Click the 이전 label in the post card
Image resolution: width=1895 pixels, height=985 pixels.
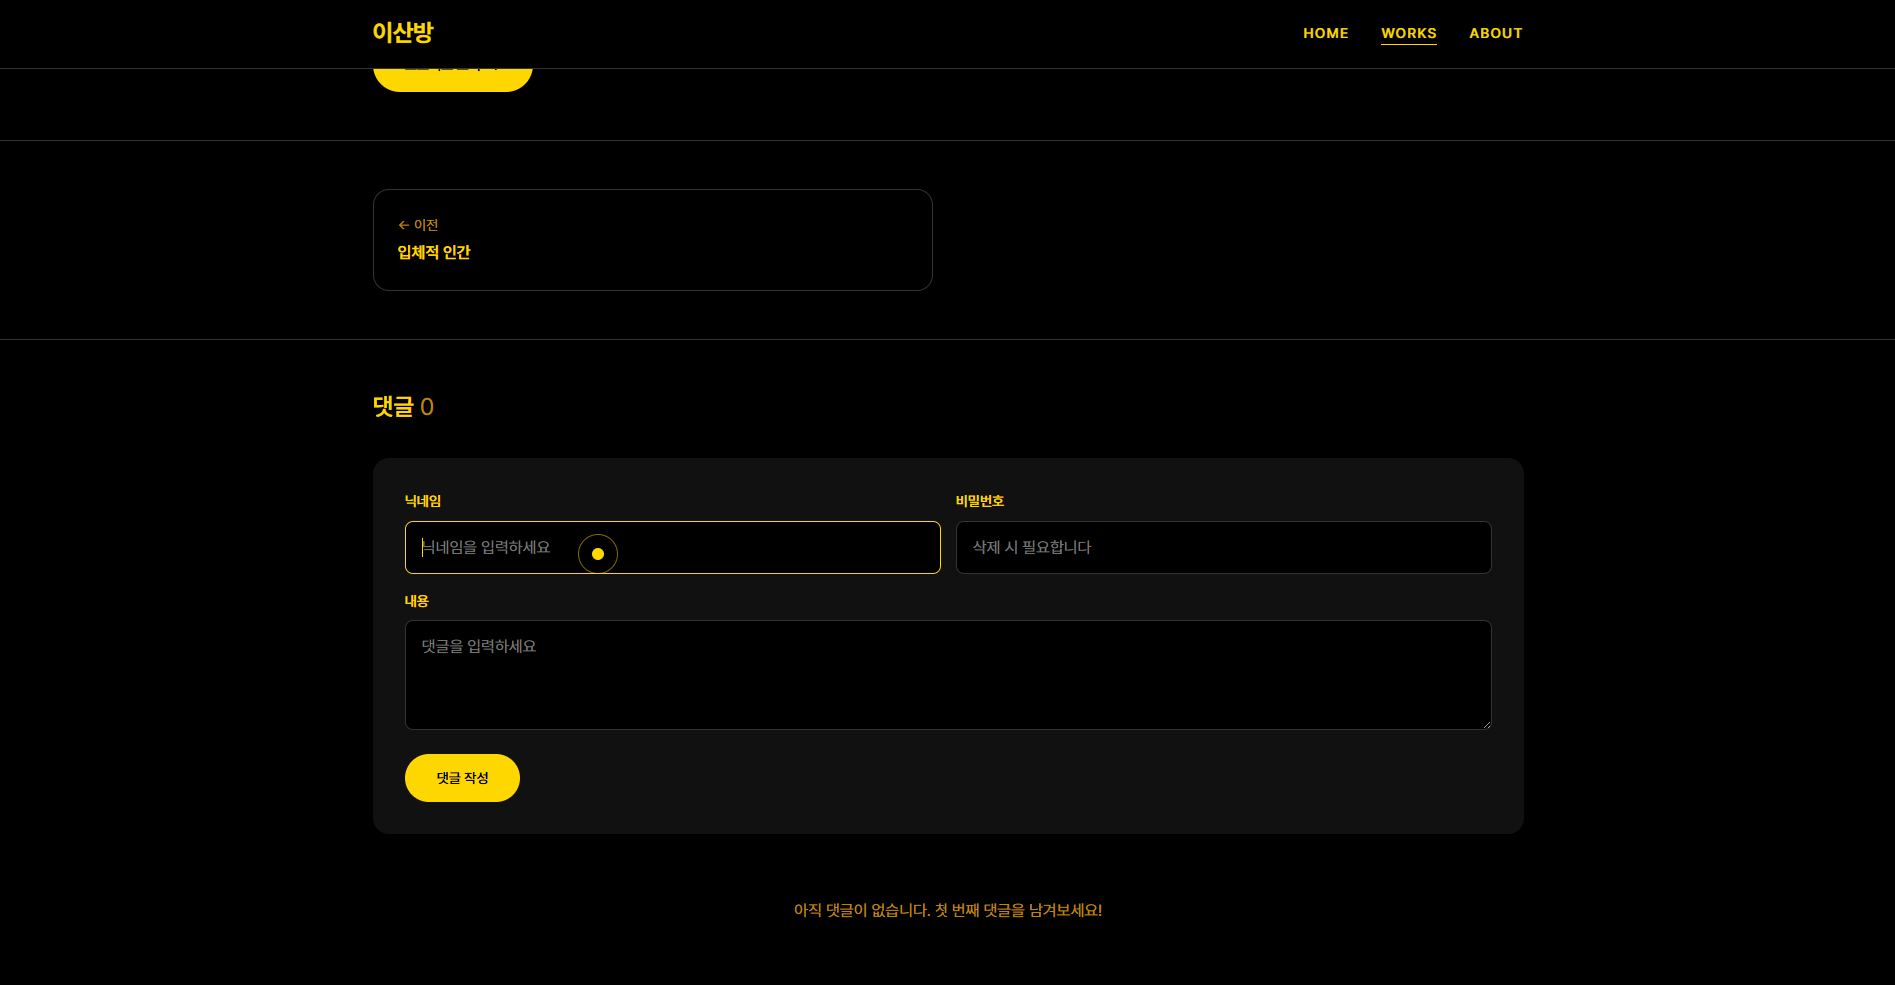(x=427, y=225)
